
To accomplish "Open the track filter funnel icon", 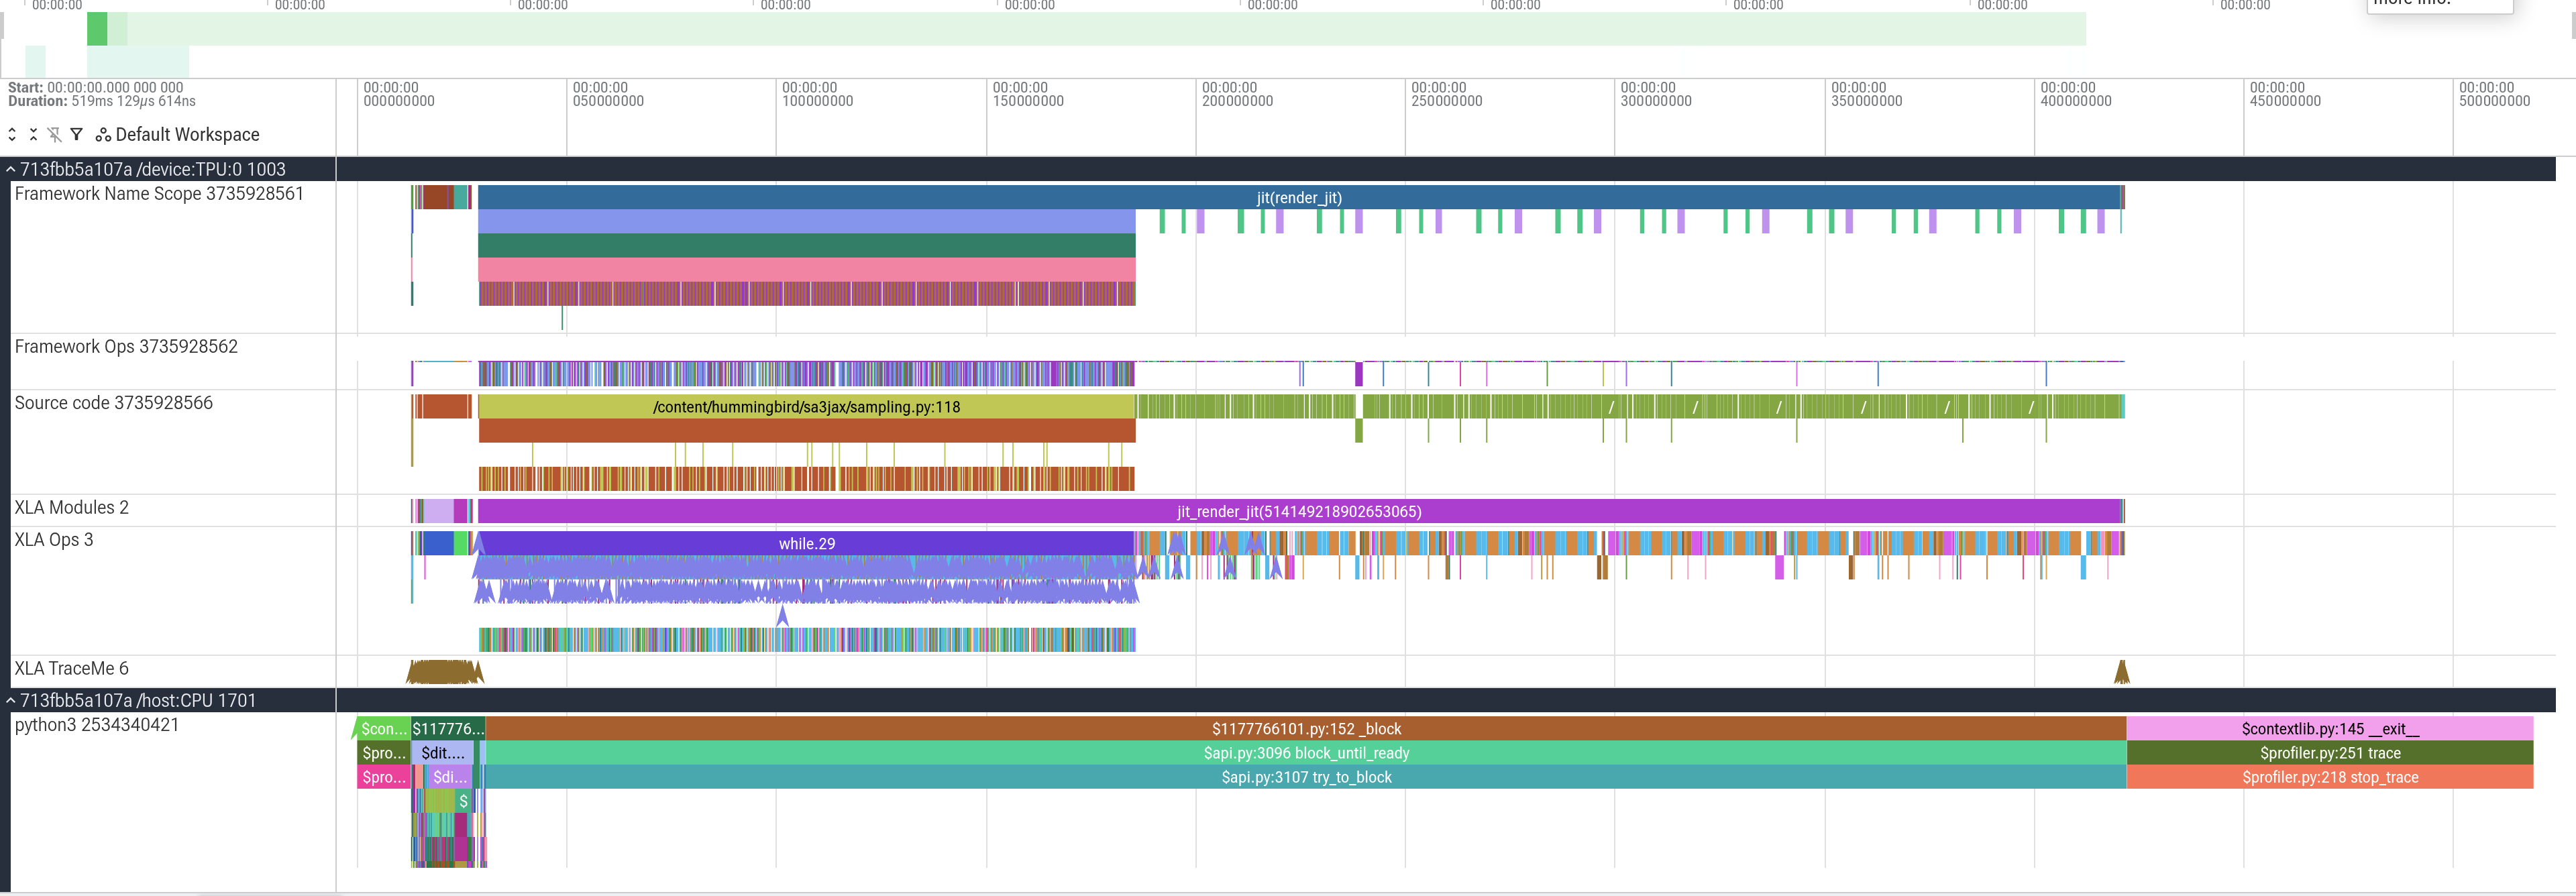I will click(x=76, y=134).
